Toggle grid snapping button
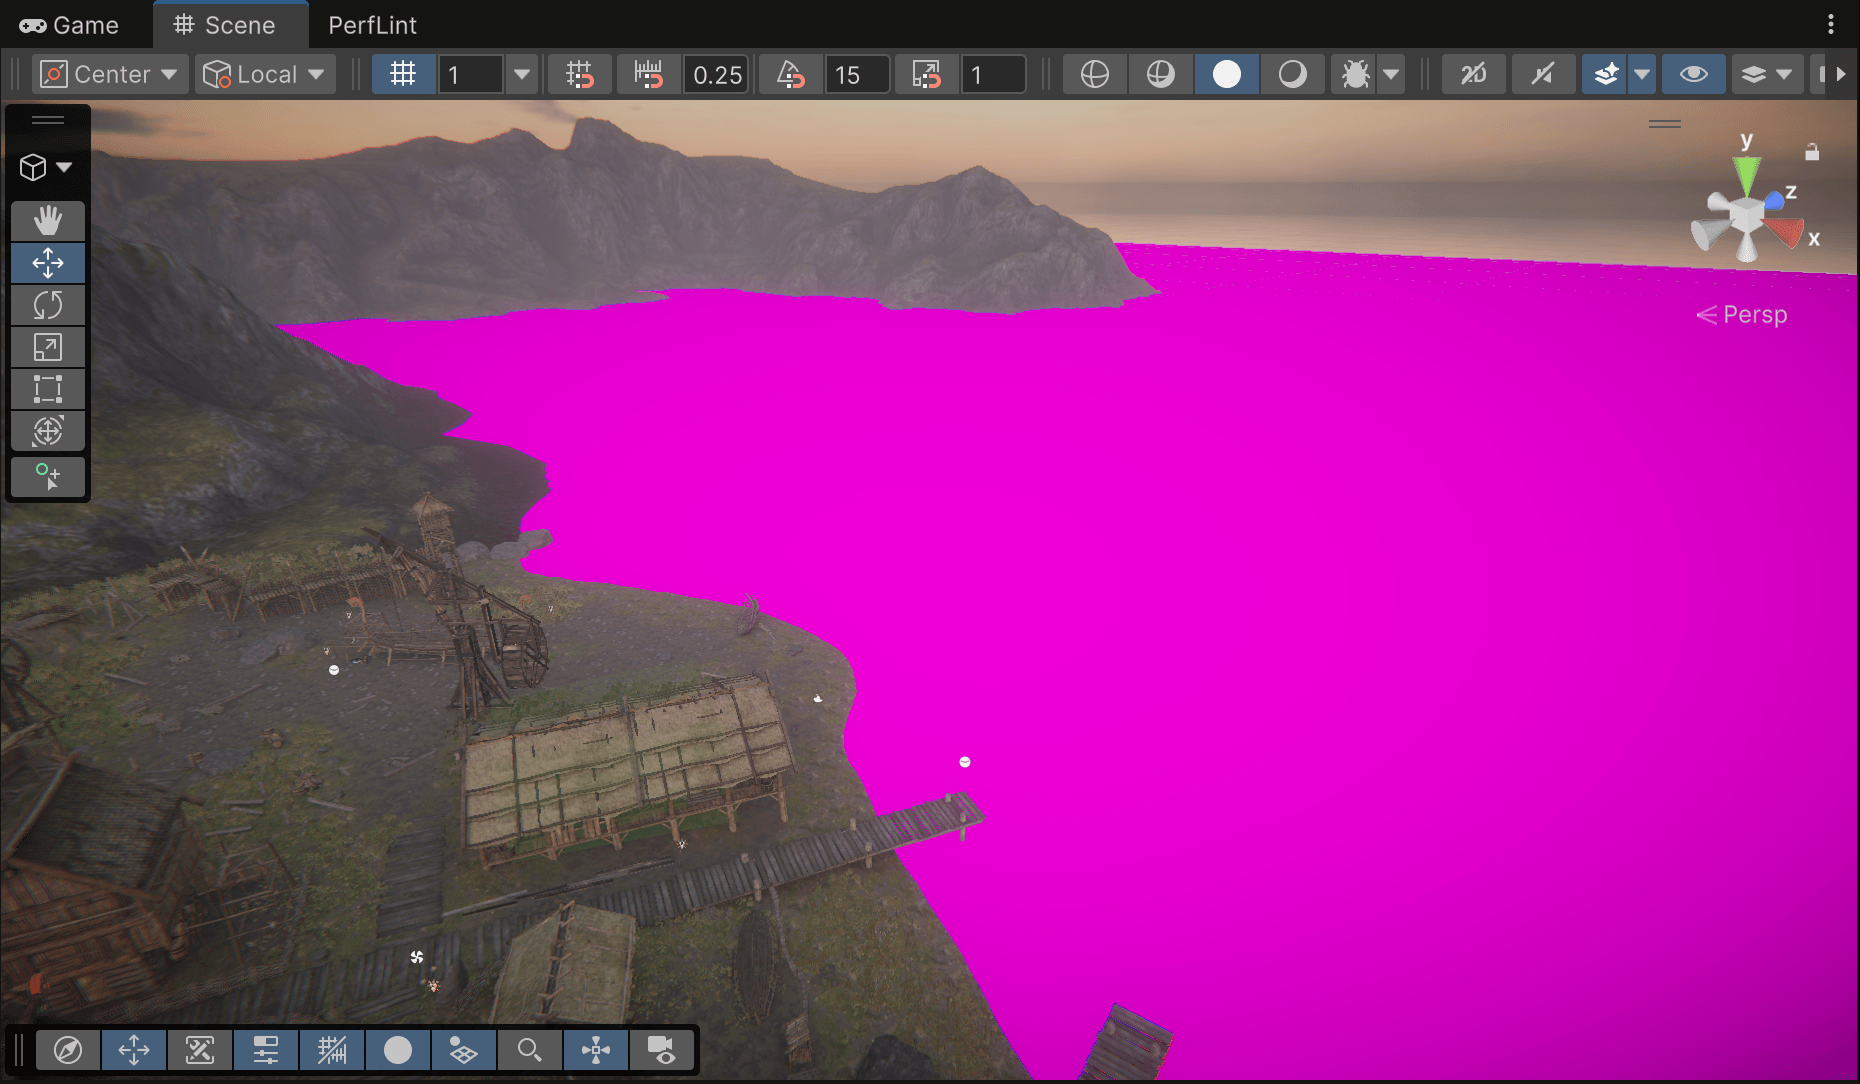The width and height of the screenshot is (1860, 1084). (580, 74)
